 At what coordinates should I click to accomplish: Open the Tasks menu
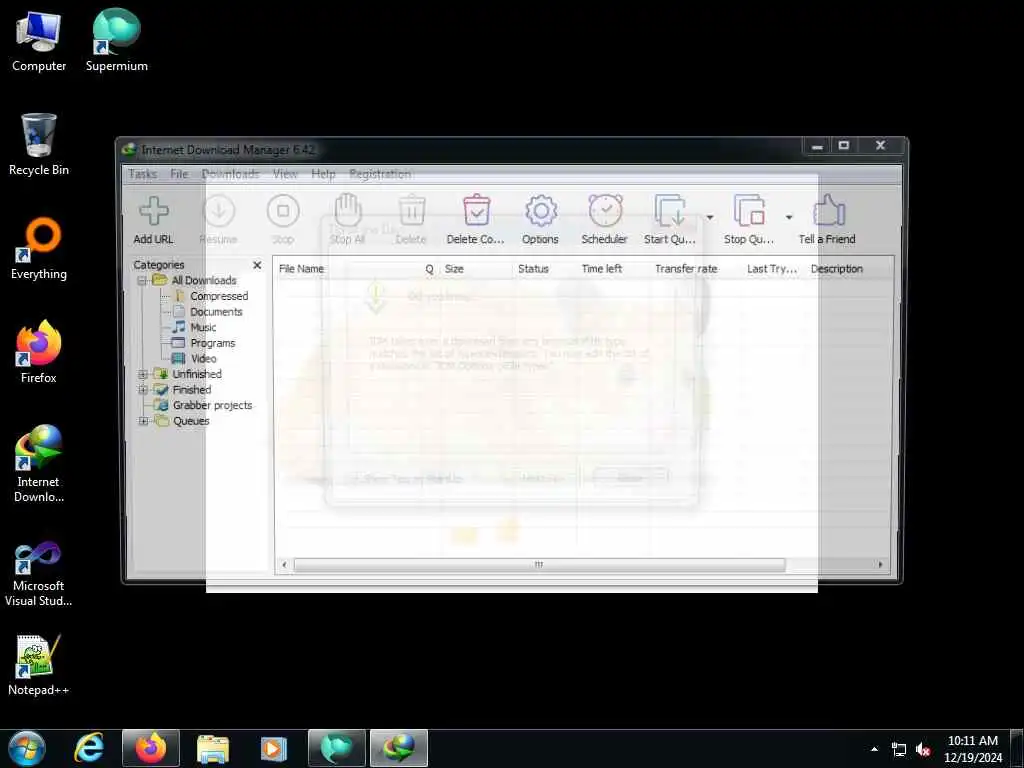(142, 174)
